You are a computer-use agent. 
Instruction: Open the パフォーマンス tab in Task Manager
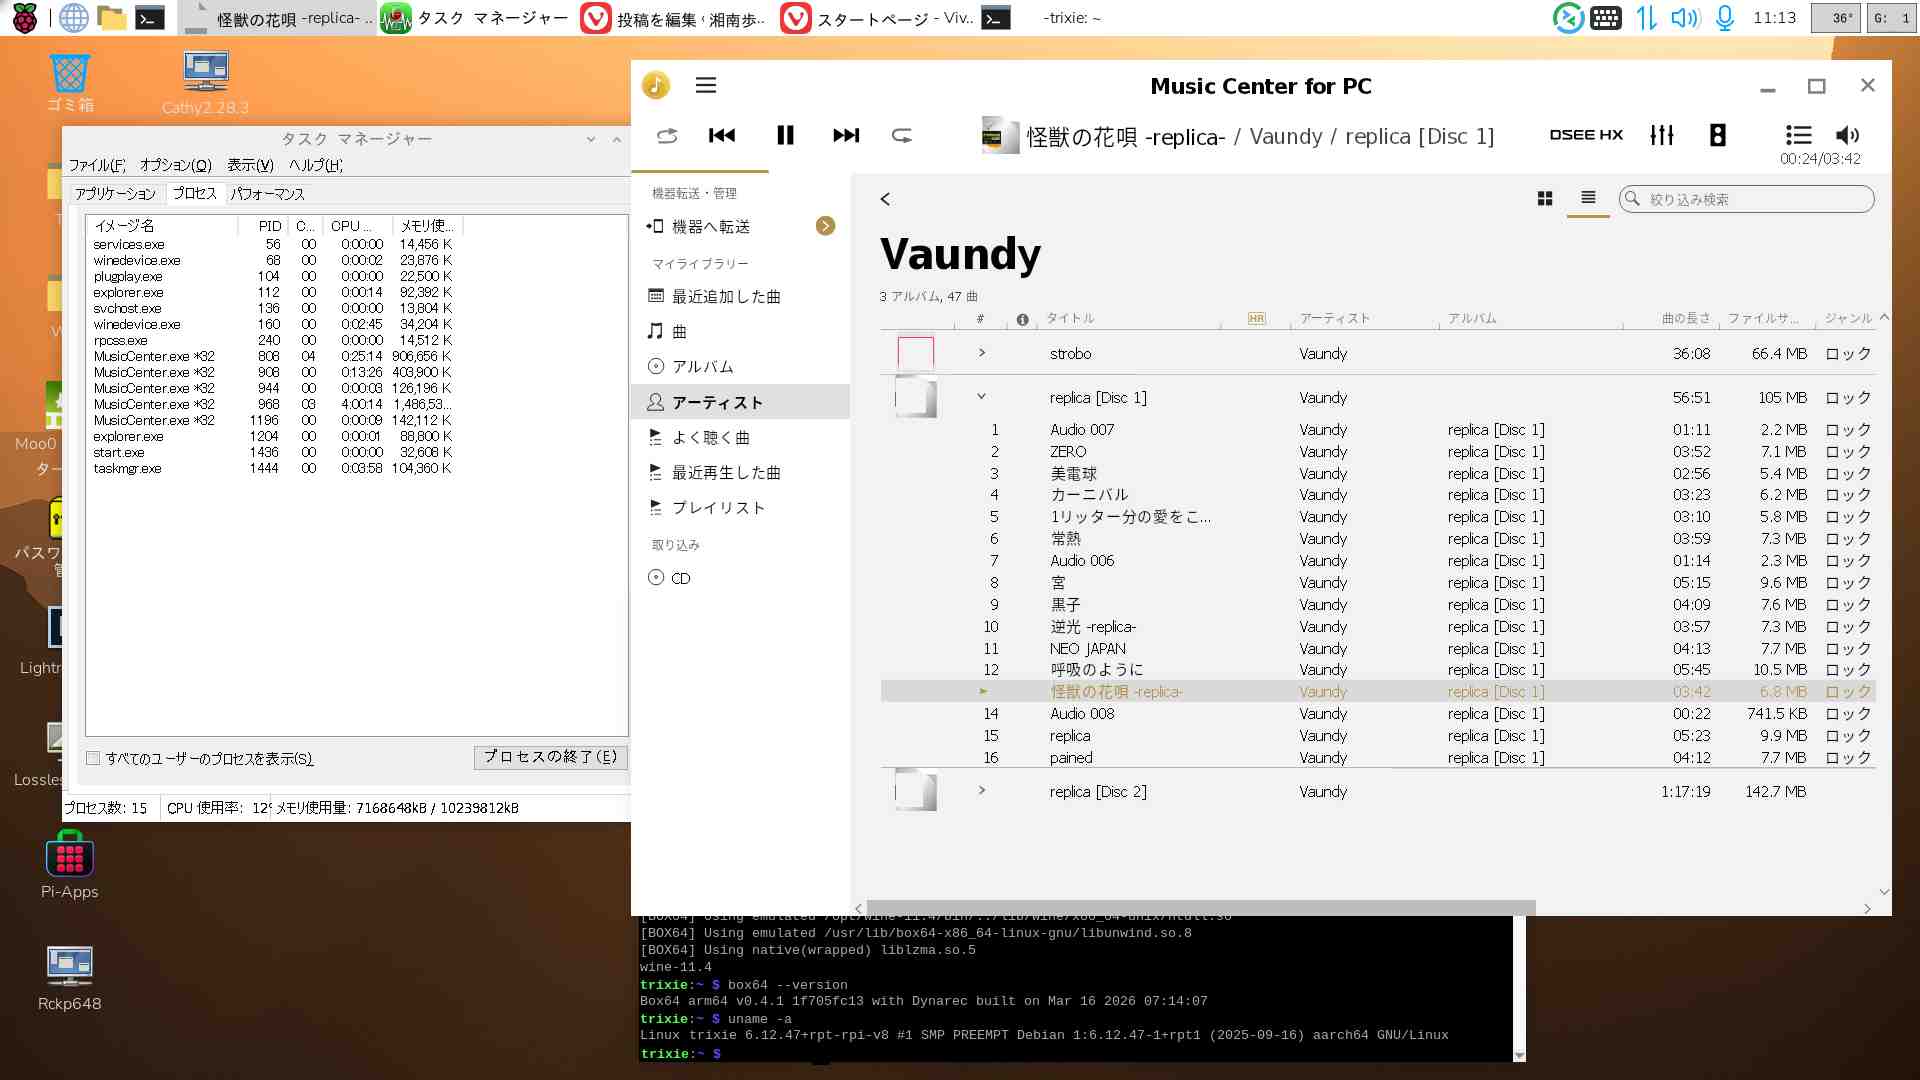click(x=267, y=194)
